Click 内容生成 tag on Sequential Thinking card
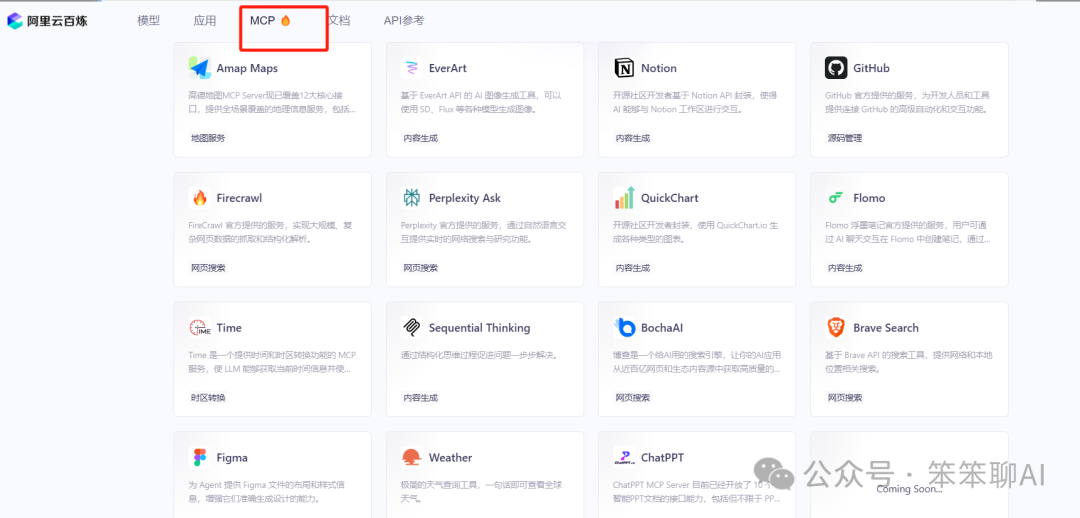This screenshot has width=1080, height=518. [420, 397]
